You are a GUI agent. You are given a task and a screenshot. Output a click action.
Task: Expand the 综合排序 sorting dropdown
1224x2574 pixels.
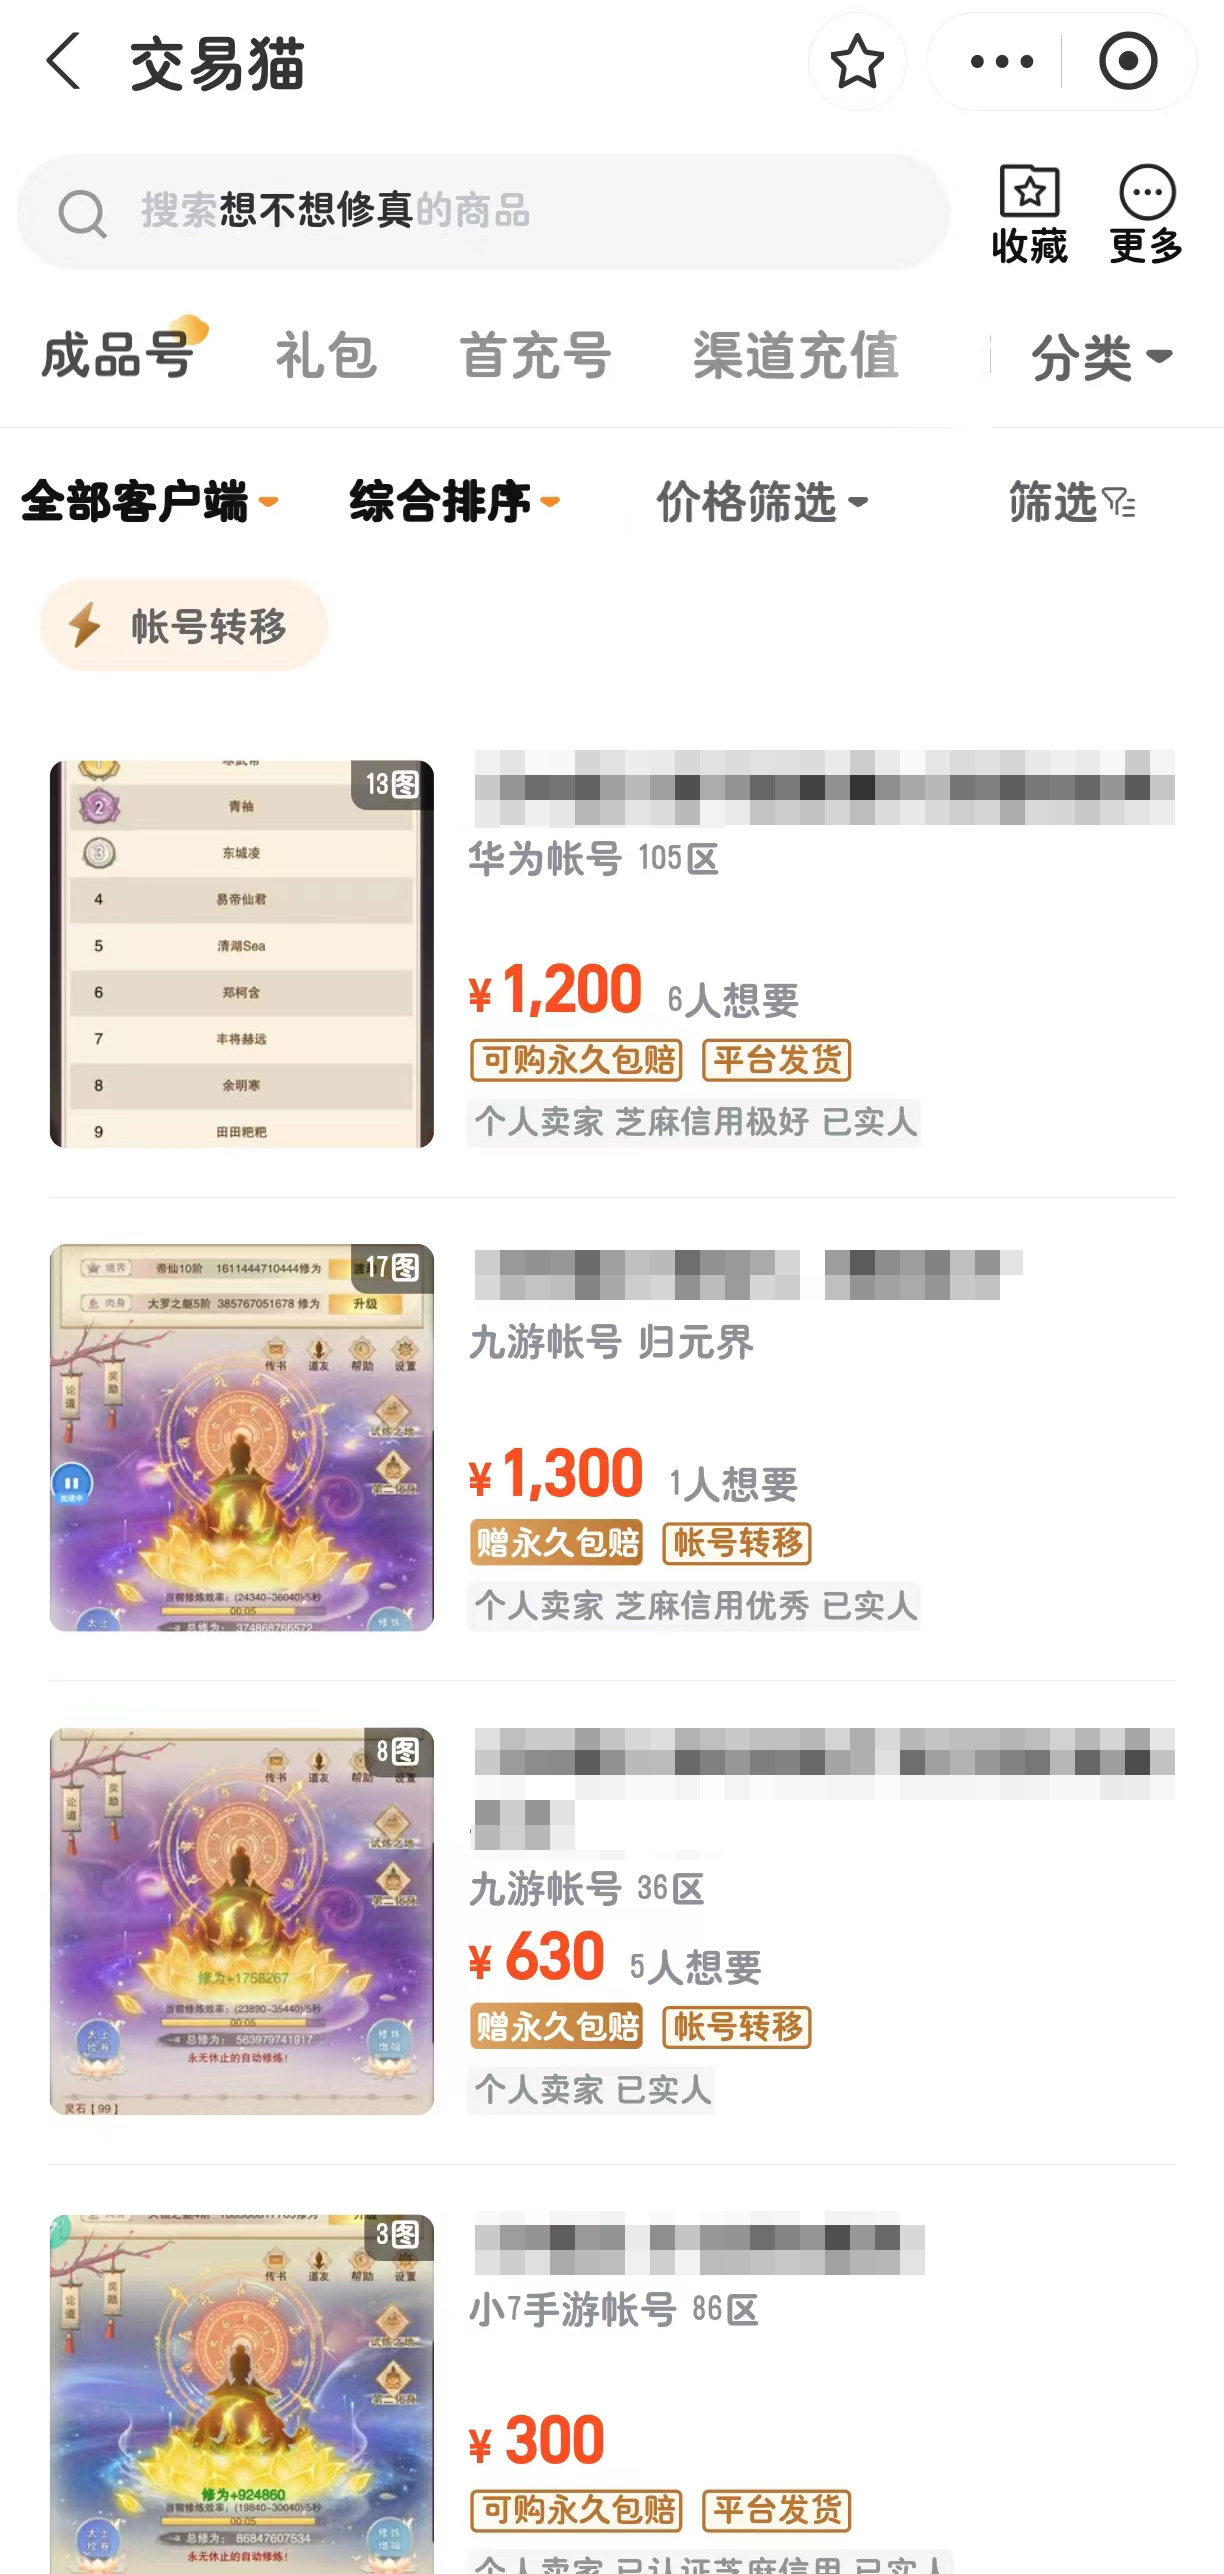click(x=454, y=502)
